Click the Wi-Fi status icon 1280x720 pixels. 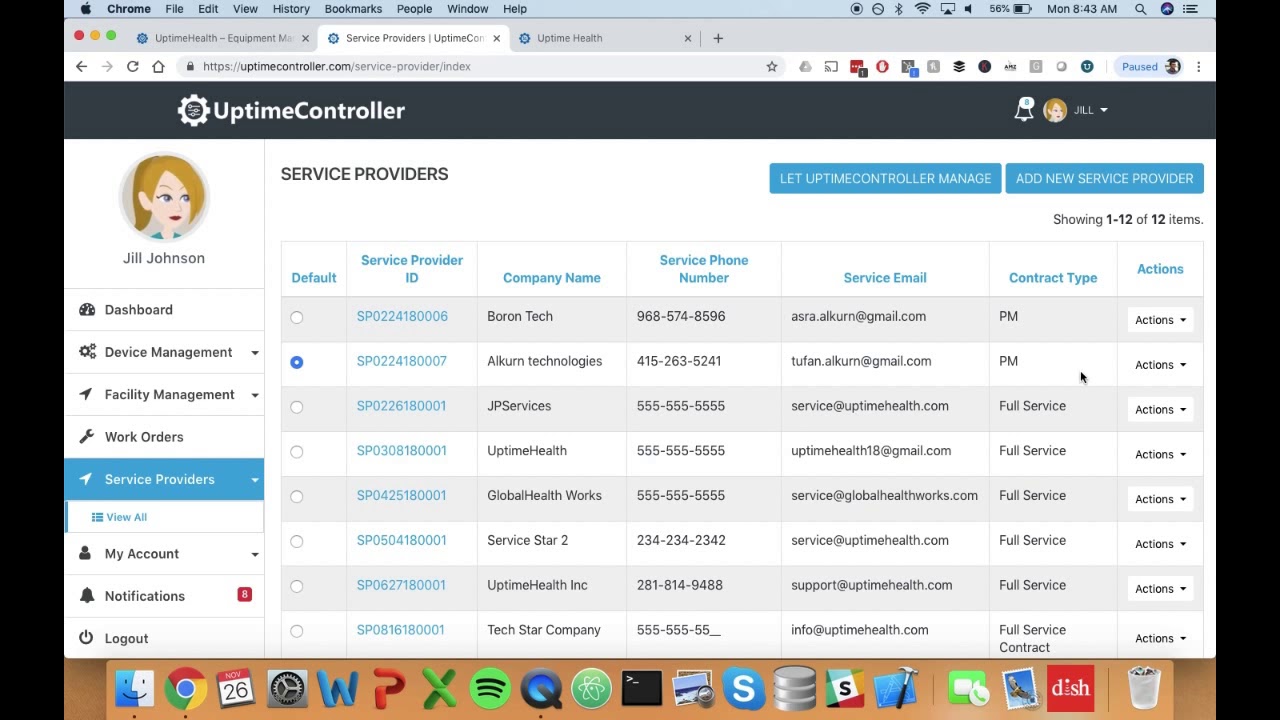922,9
